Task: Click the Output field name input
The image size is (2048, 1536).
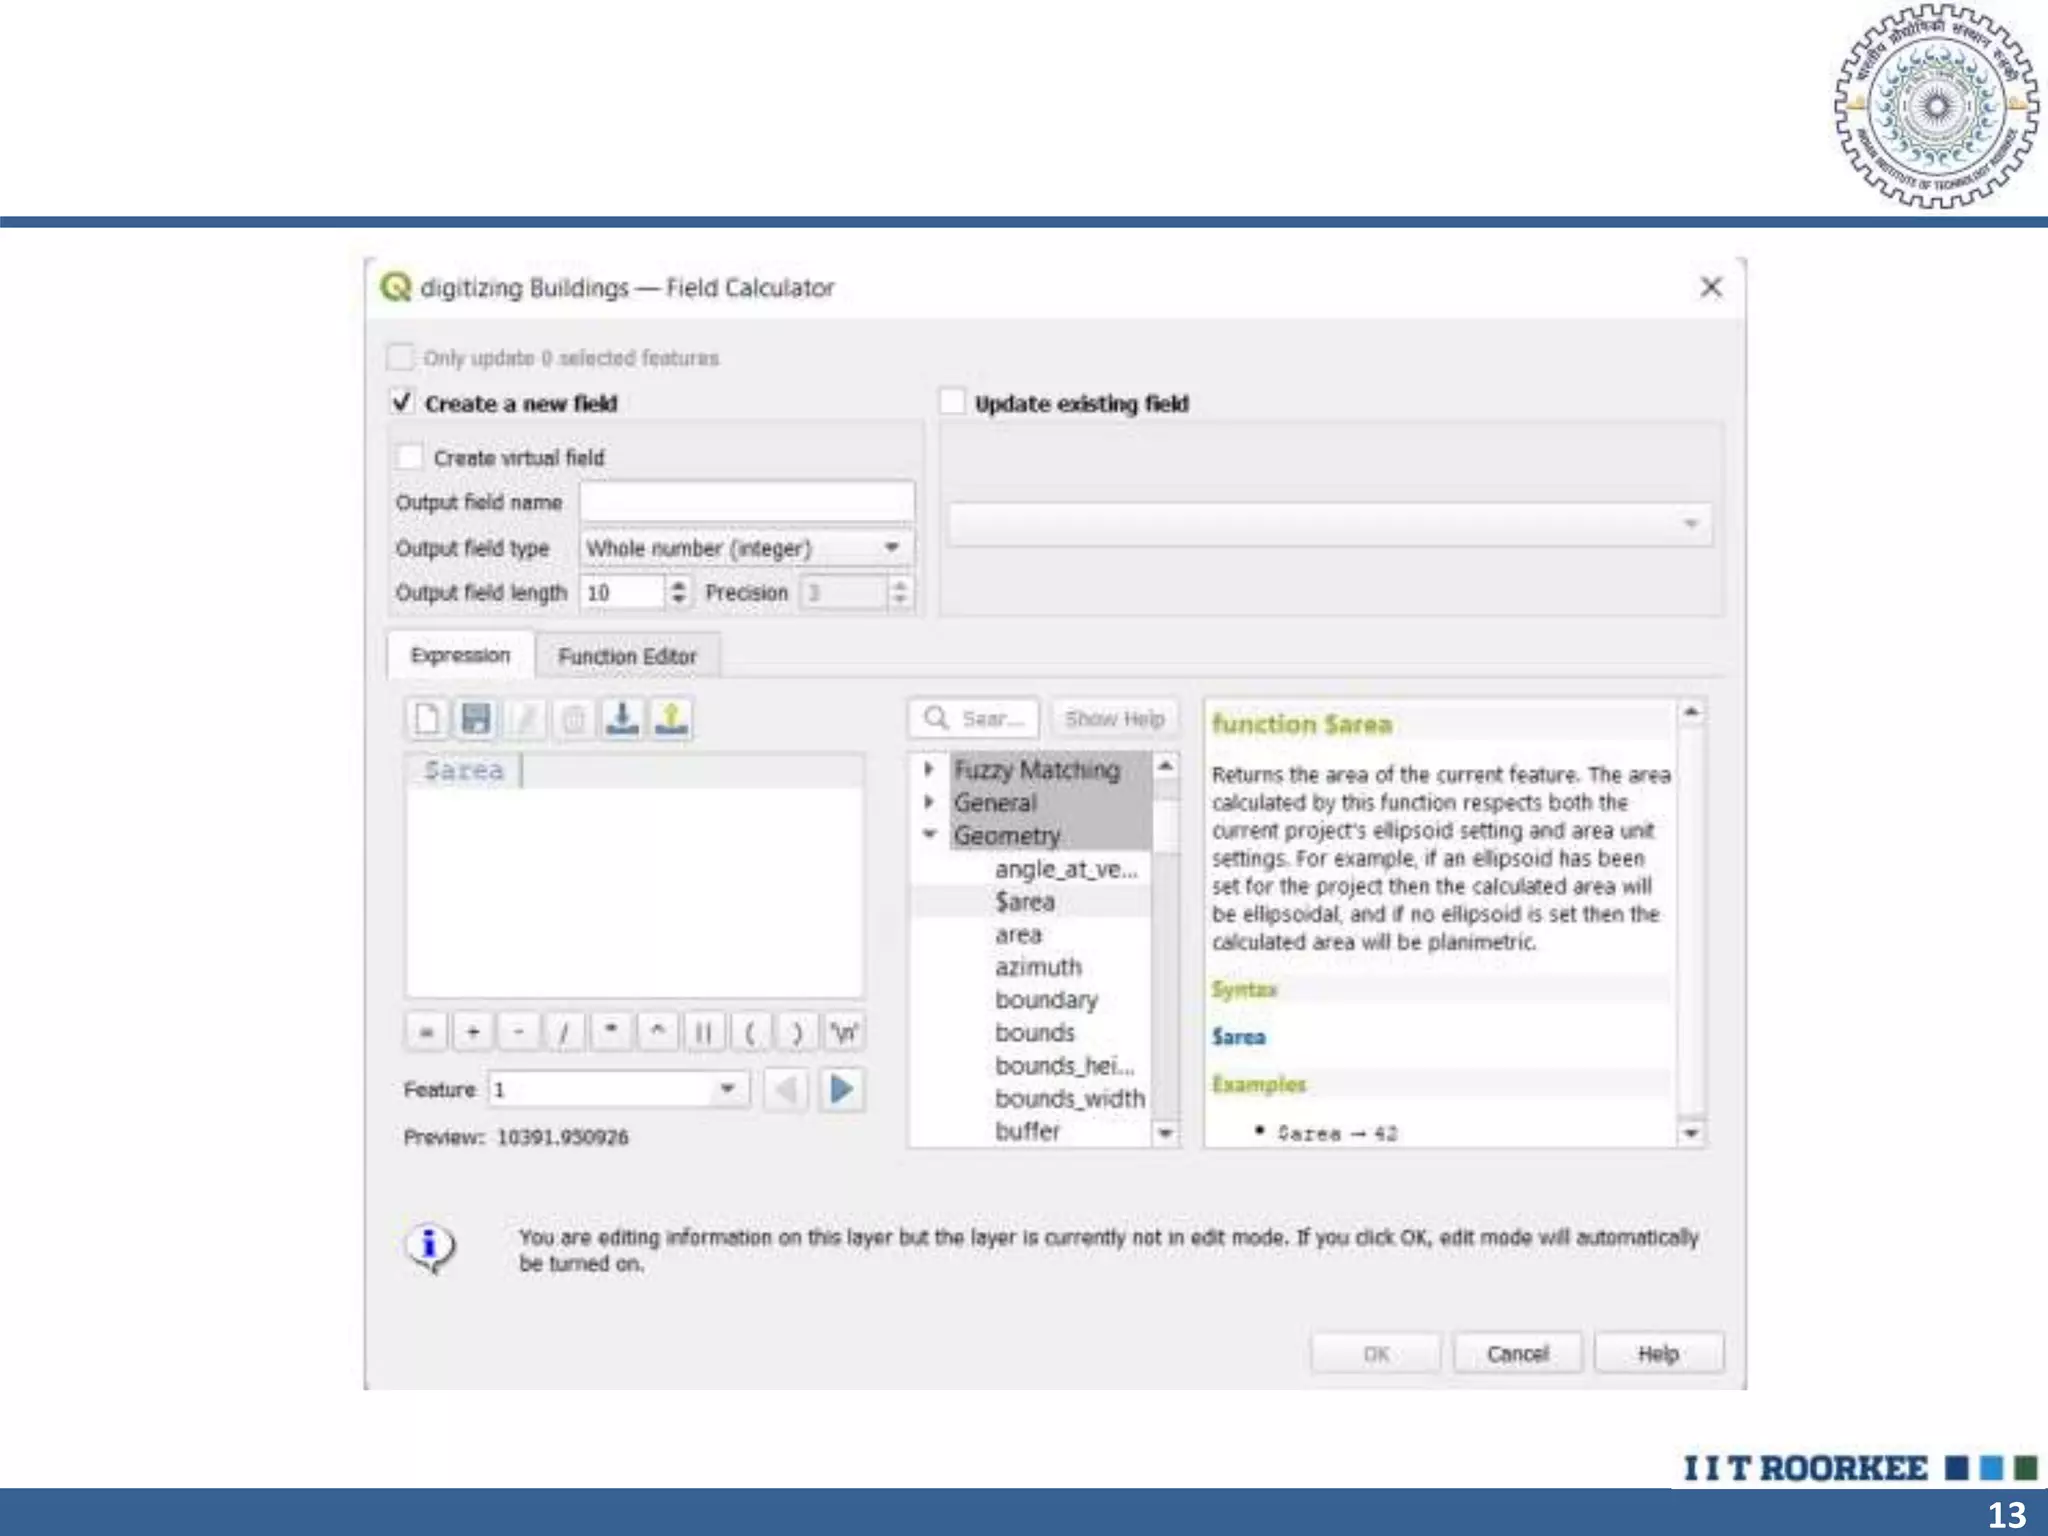Action: tap(746, 502)
